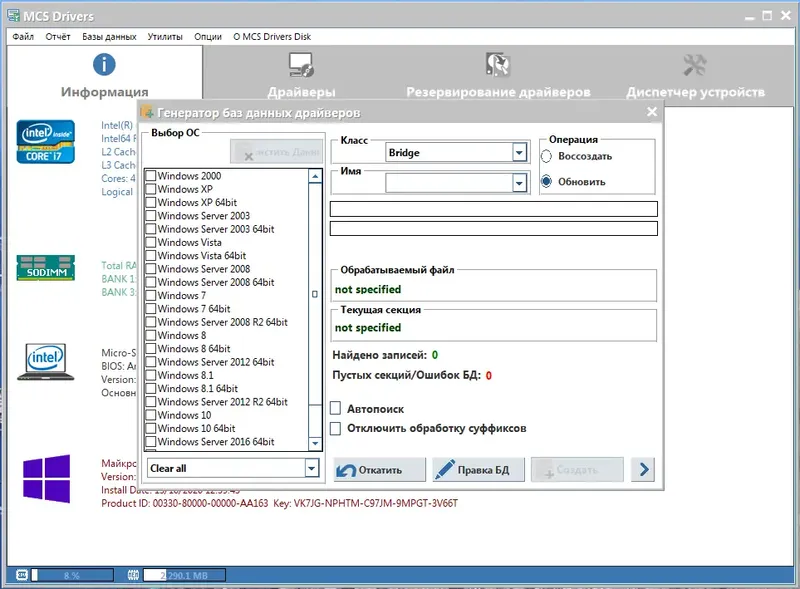Click the Intel Core i7 processor logo
The image size is (800, 589).
(x=45, y=142)
